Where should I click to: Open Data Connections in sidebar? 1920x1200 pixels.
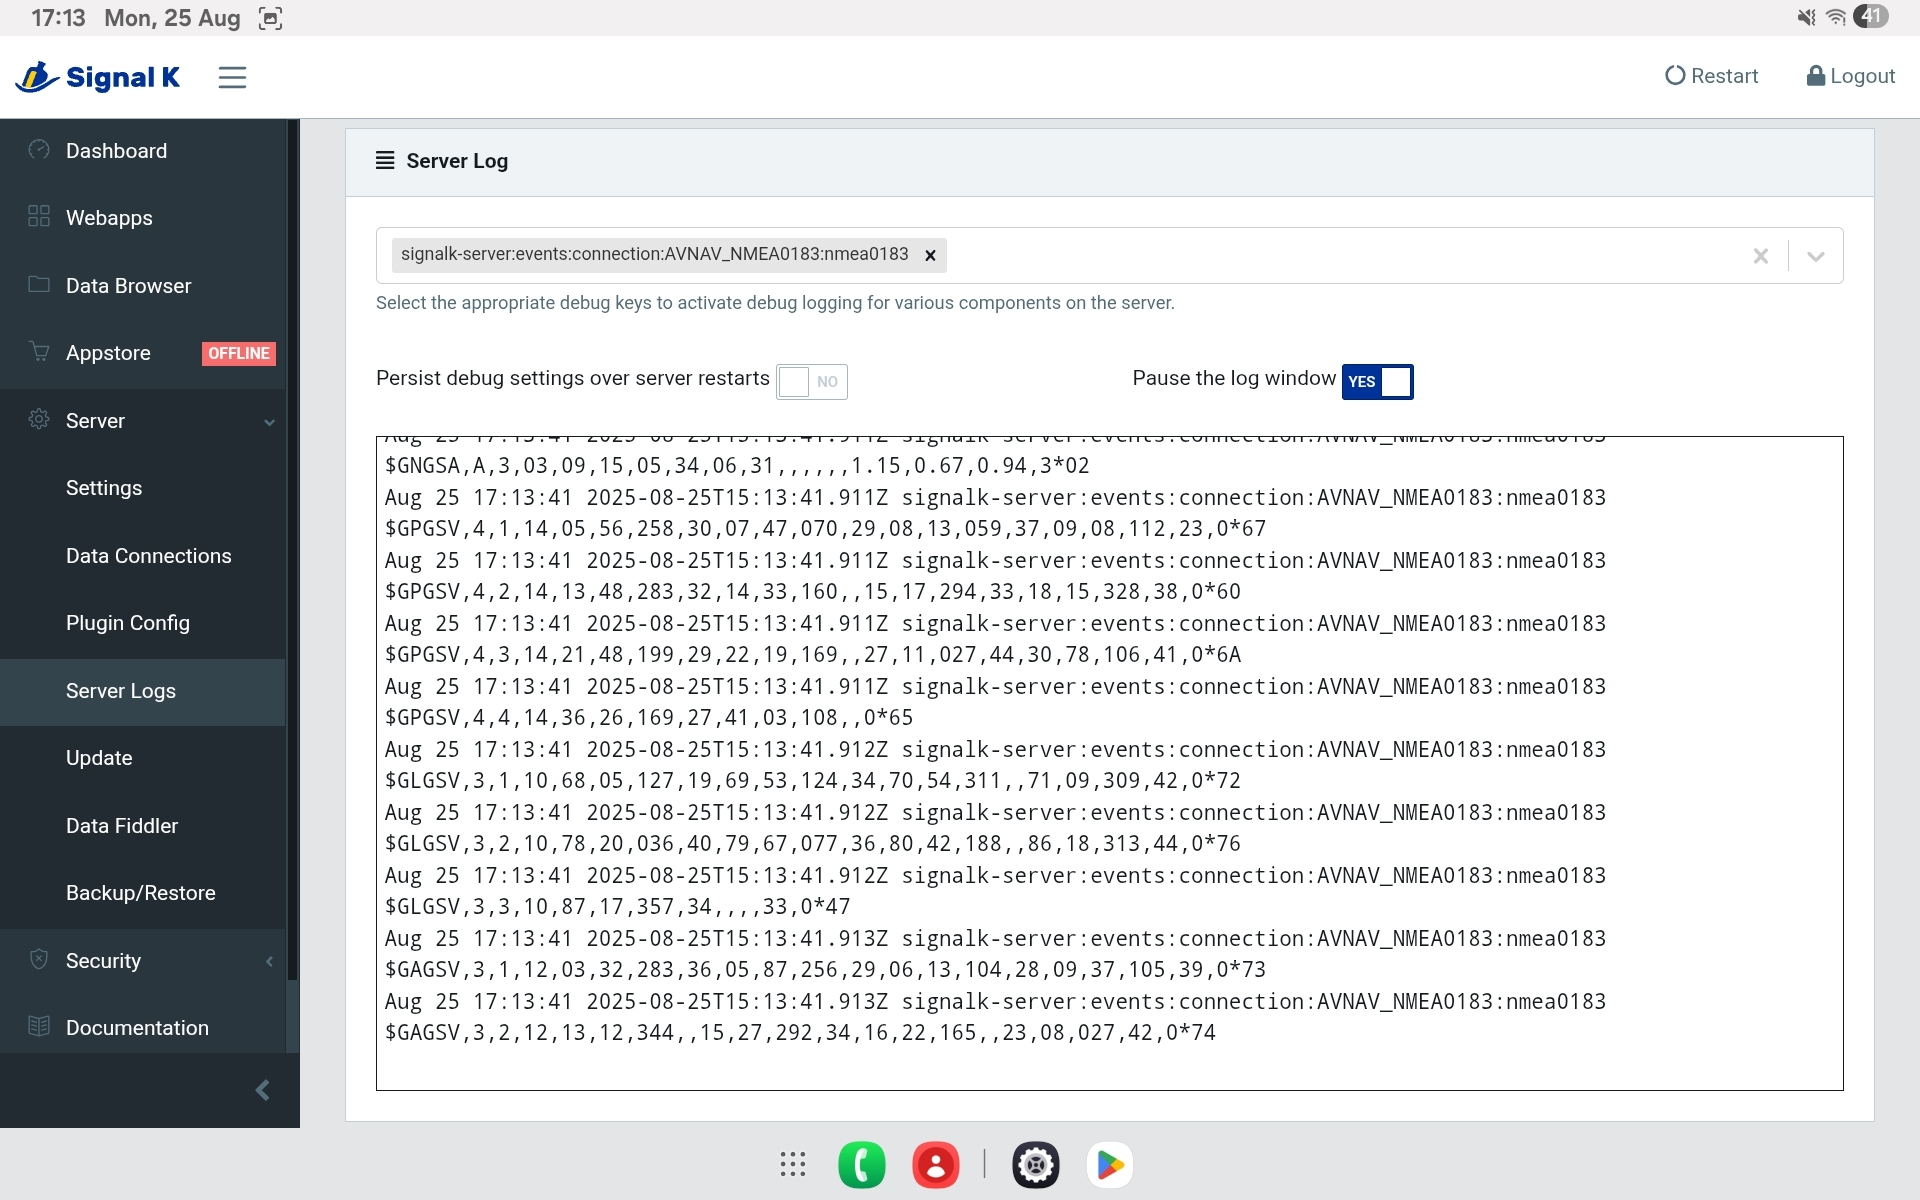(148, 556)
